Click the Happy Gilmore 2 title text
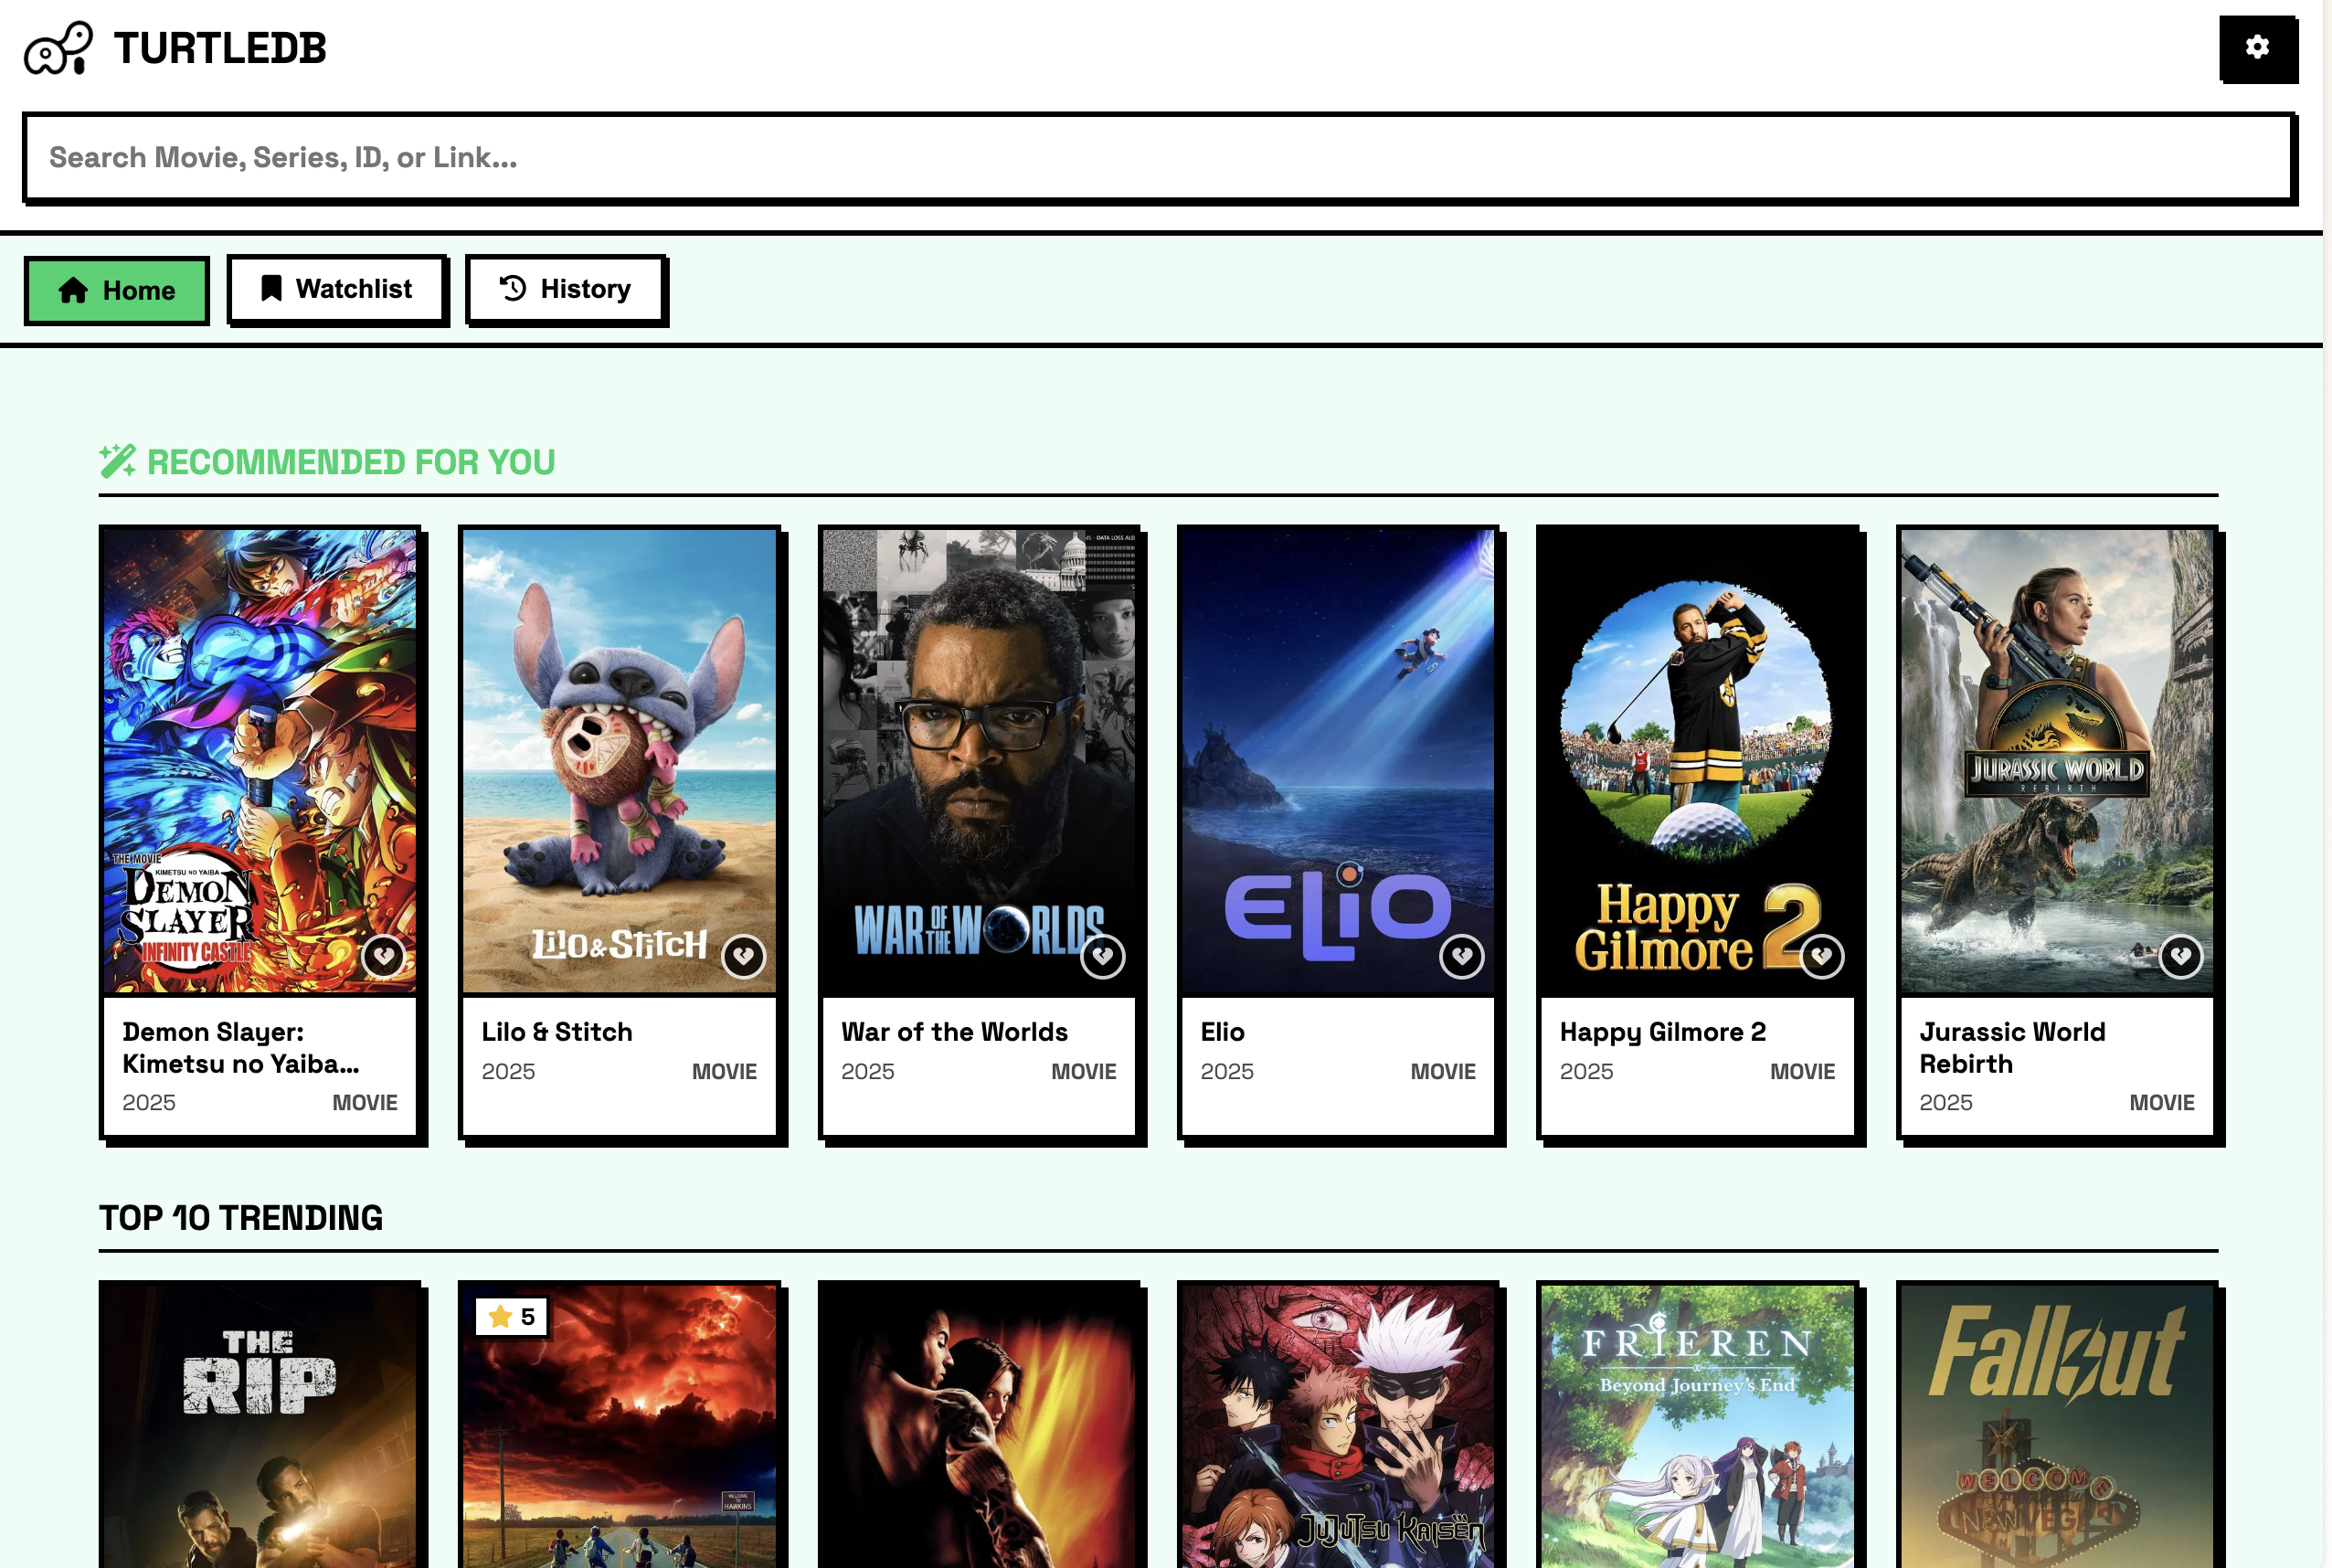Viewport: 2332px width, 1568px height. click(1662, 1031)
